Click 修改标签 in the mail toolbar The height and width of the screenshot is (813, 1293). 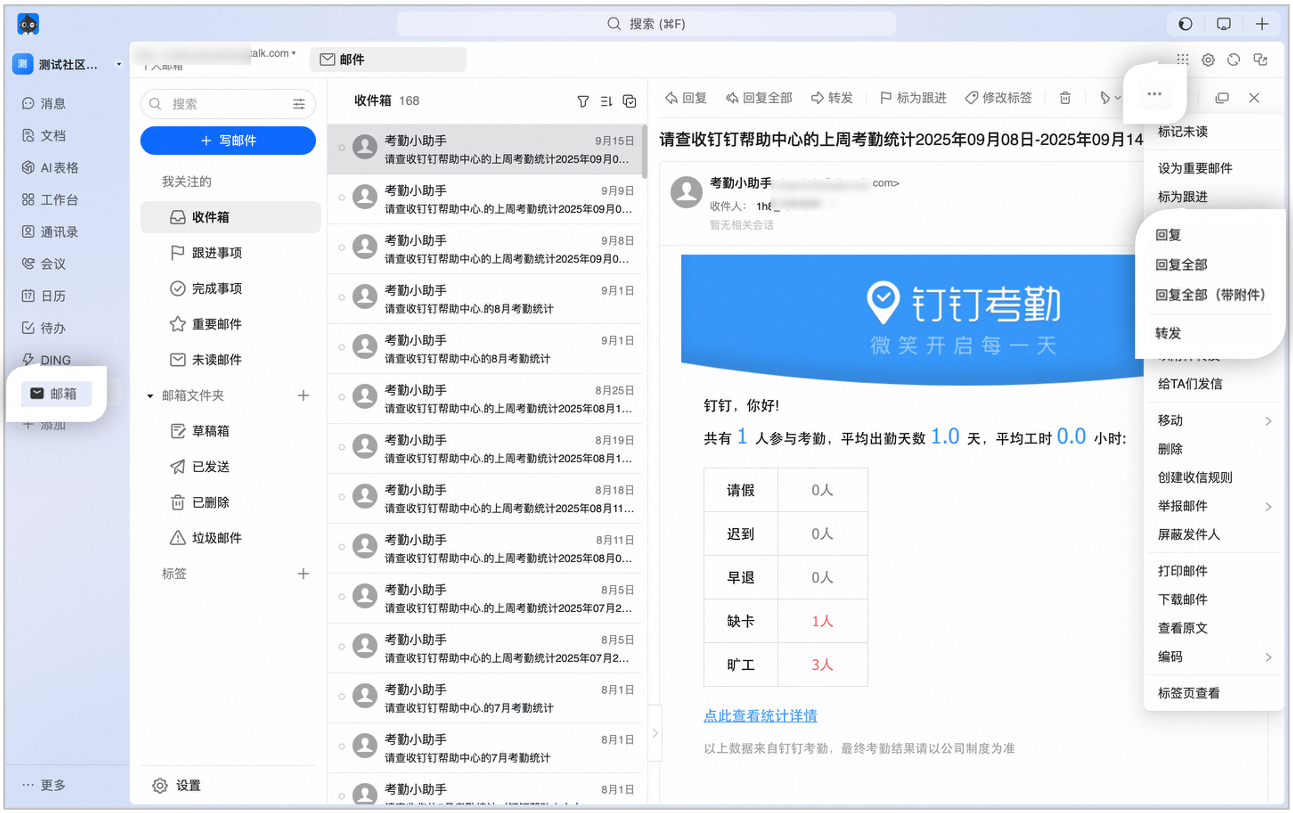998,98
